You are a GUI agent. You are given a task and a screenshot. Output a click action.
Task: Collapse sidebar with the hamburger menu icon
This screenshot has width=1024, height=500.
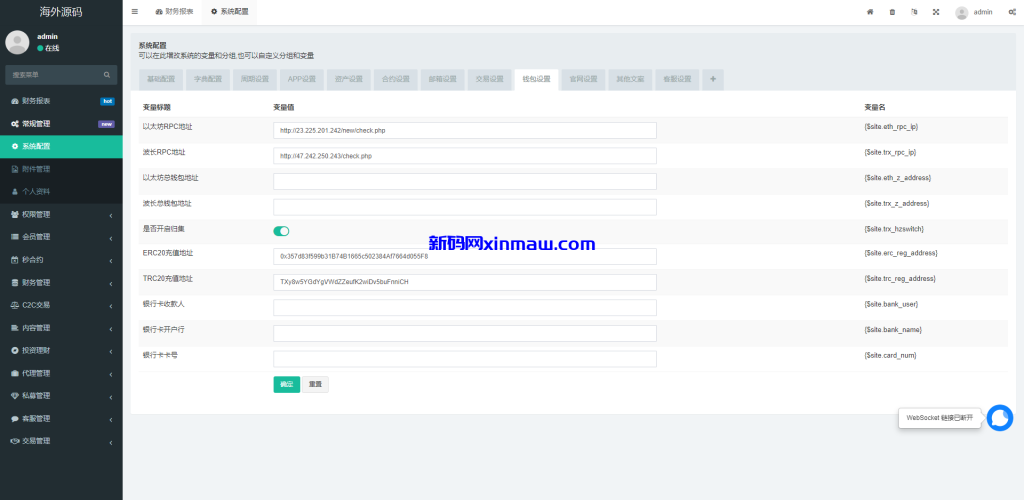[135, 12]
